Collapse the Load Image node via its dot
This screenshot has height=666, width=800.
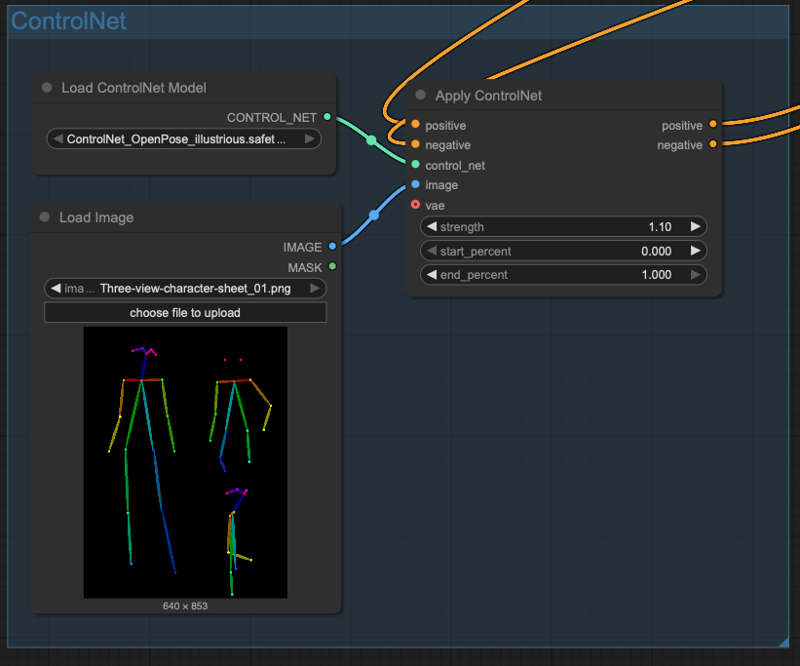click(45, 217)
